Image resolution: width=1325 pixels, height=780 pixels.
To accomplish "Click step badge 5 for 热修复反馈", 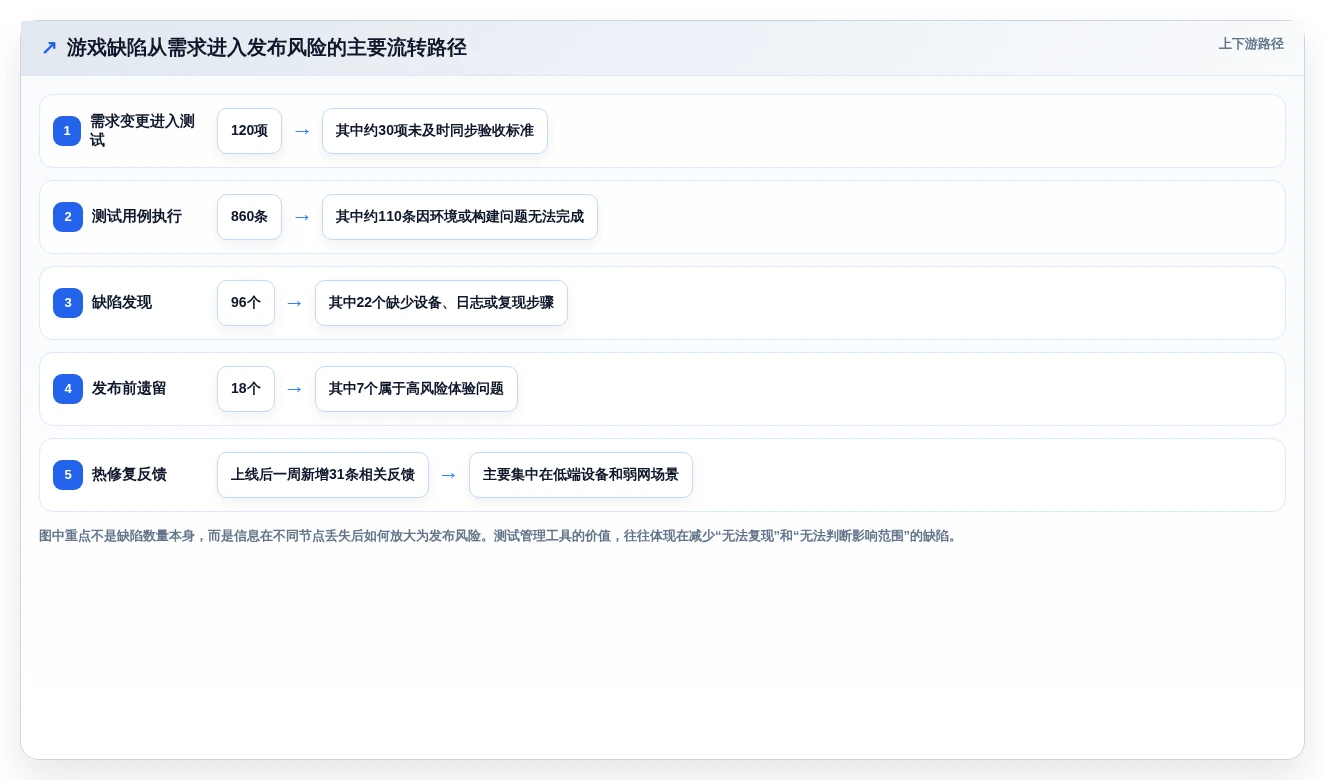I will point(67,475).
